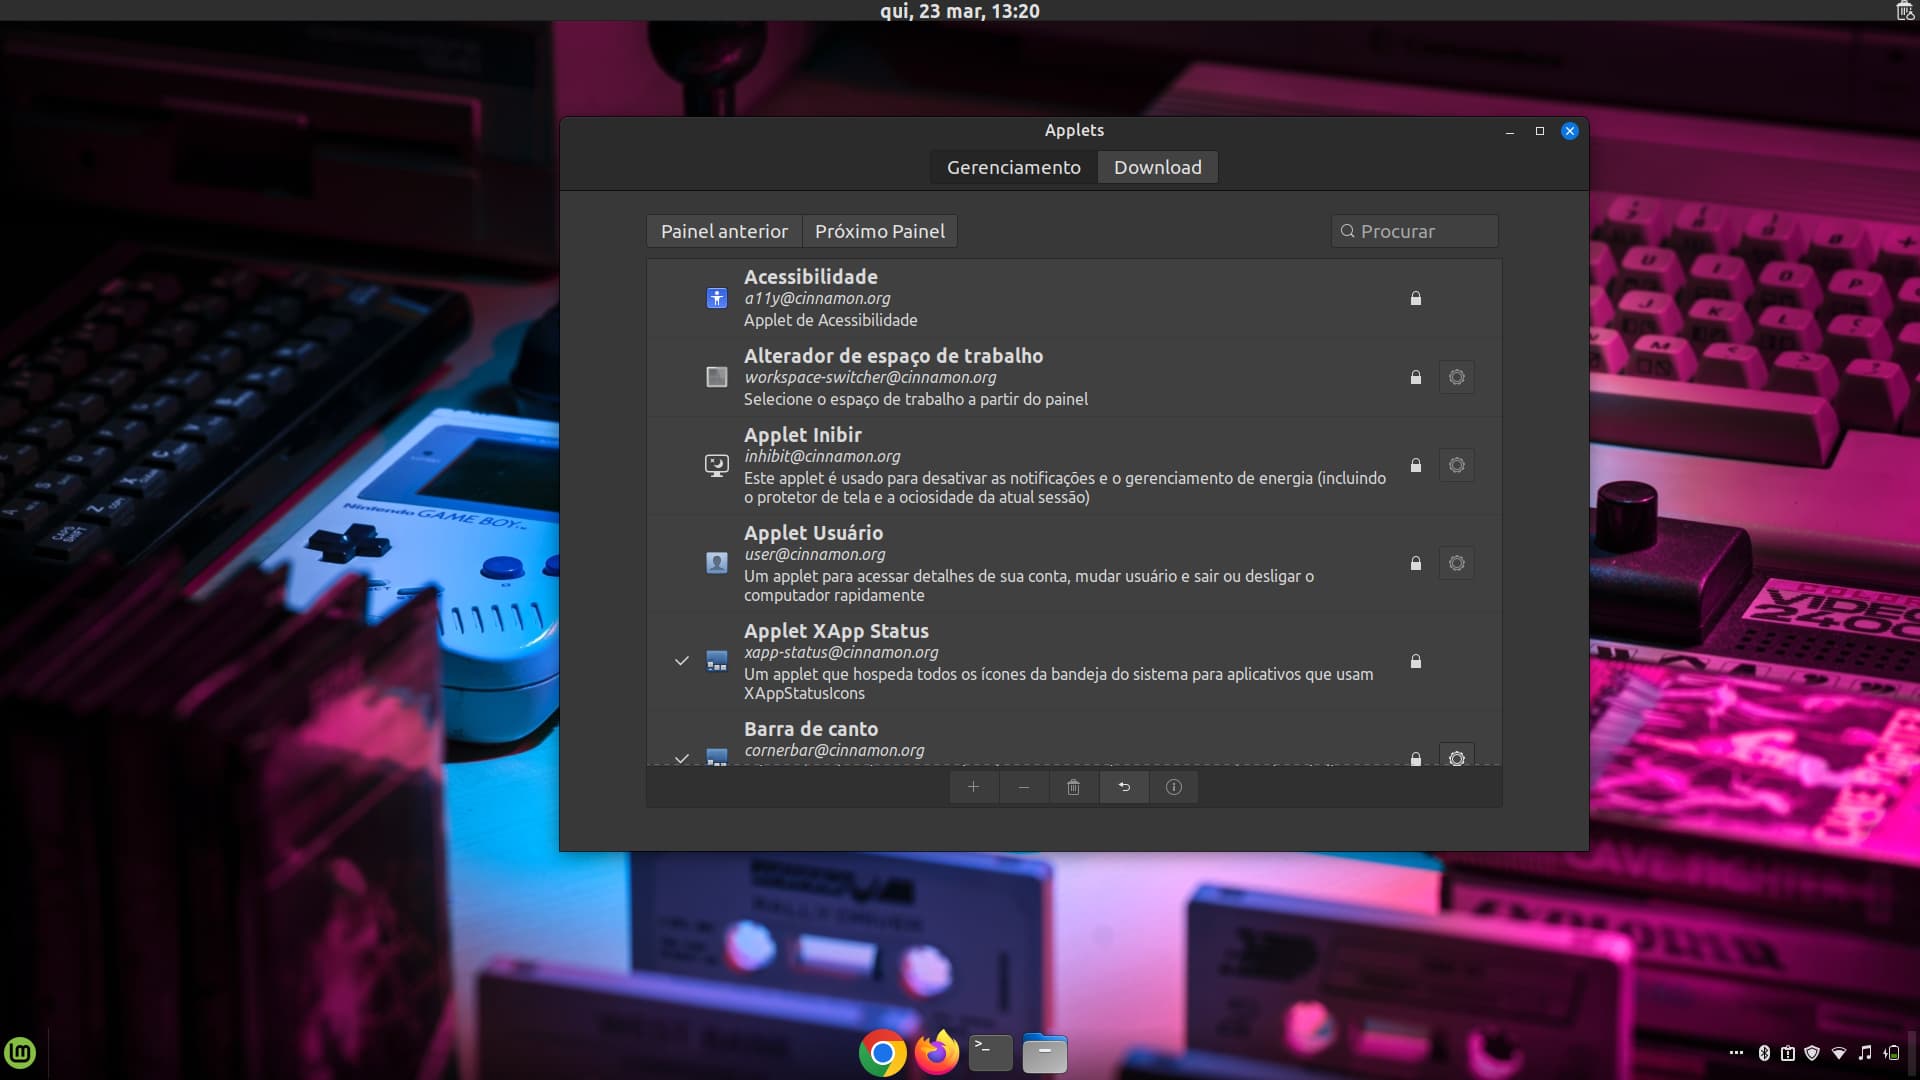This screenshot has width=1920, height=1080.
Task: Switch to the Gerenciamento tab
Action: click(x=1013, y=167)
